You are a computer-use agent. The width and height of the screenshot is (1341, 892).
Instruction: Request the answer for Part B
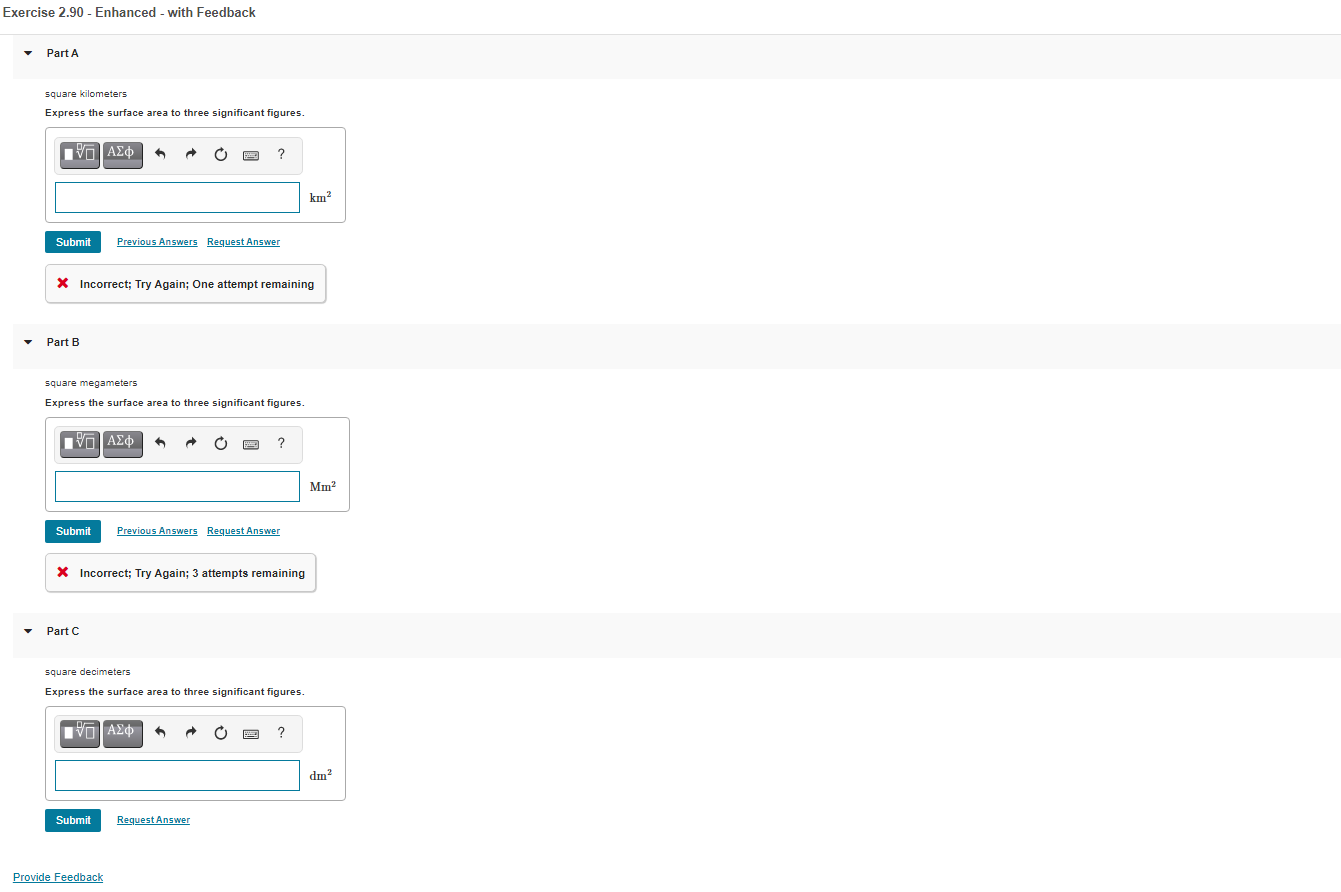[243, 531]
